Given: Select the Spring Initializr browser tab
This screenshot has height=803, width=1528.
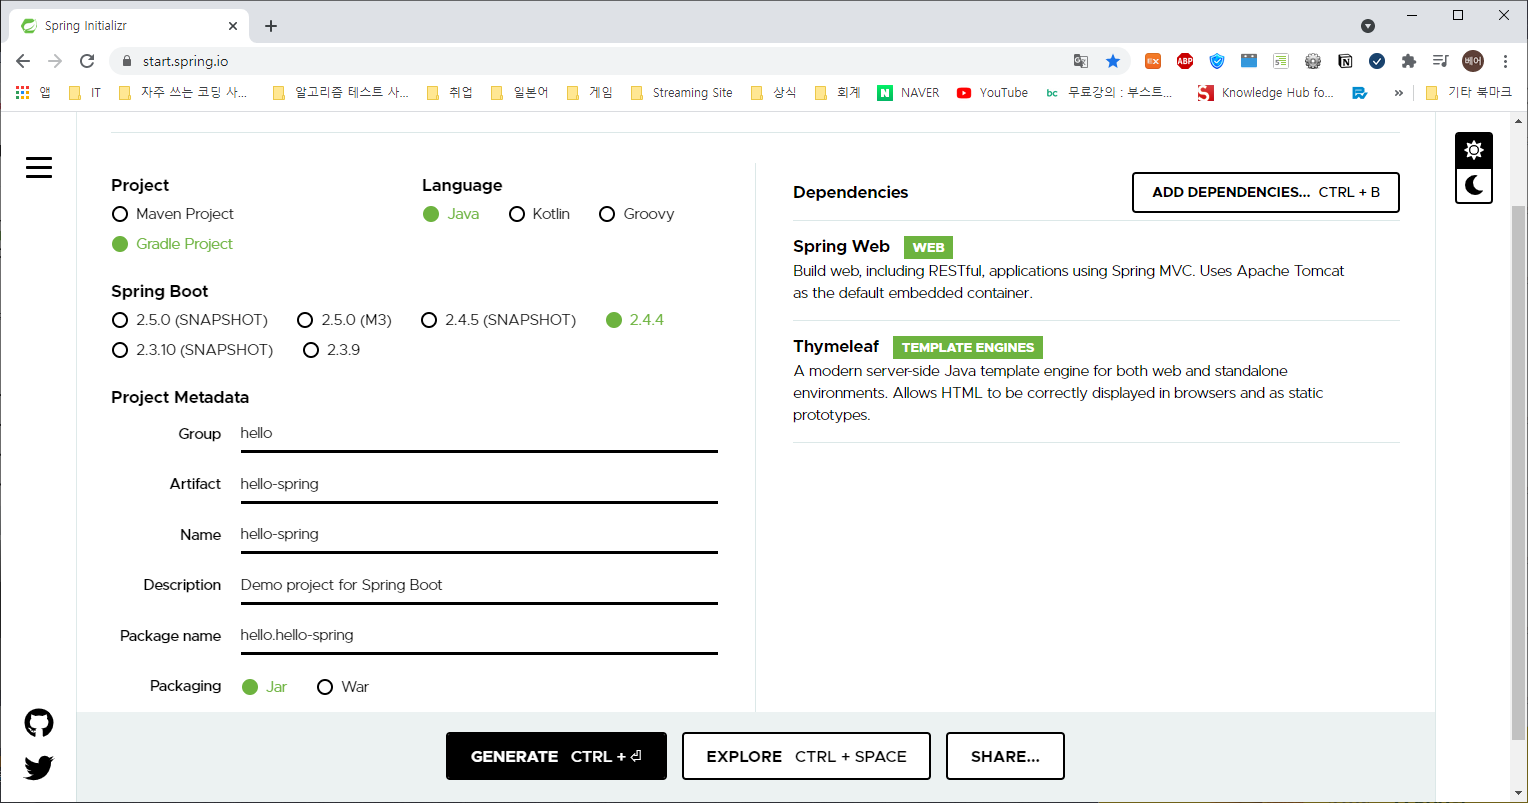Looking at the screenshot, I should pyautogui.click(x=126, y=26).
